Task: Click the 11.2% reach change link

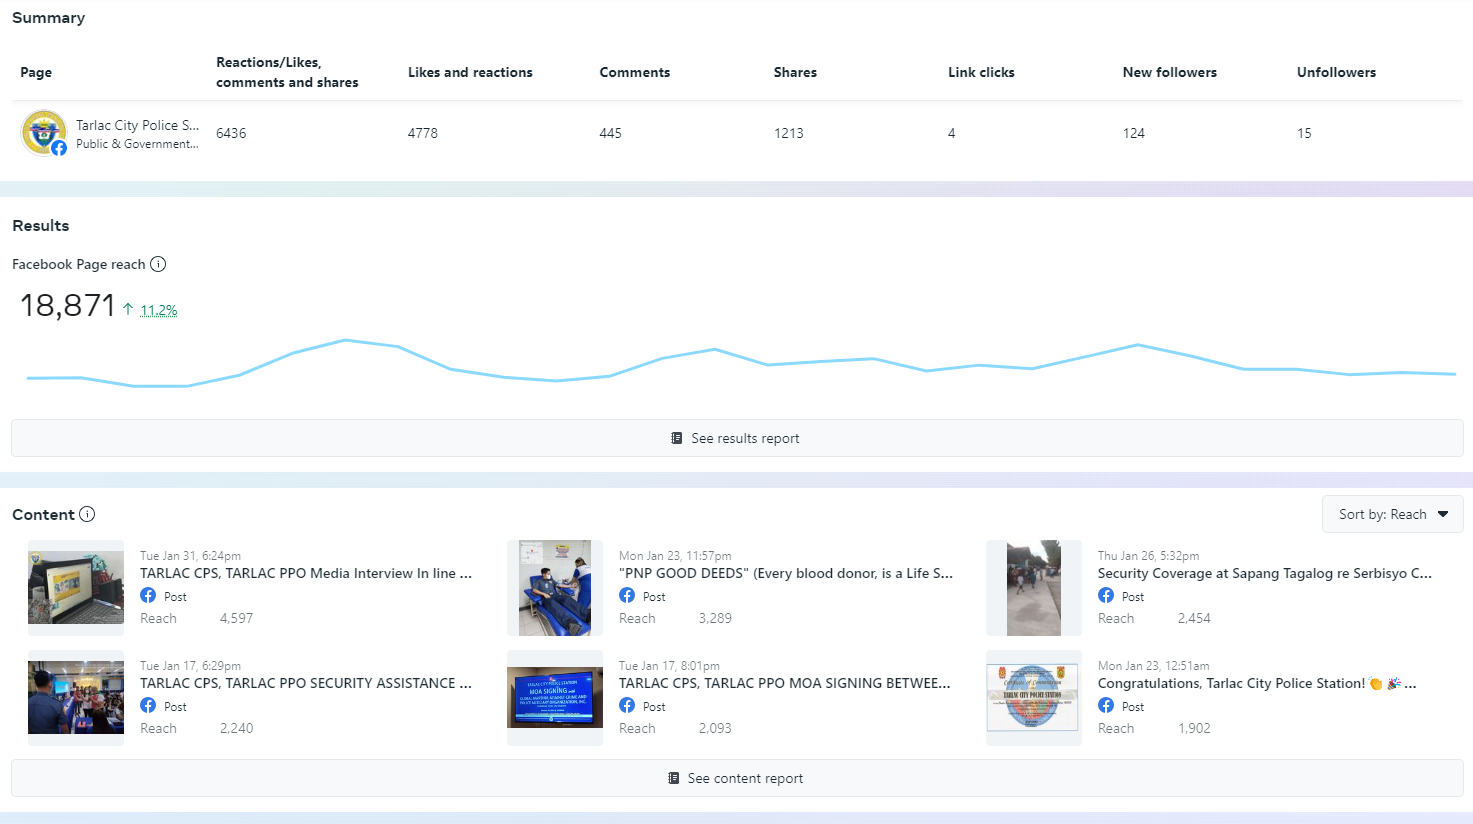Action: pyautogui.click(x=159, y=310)
